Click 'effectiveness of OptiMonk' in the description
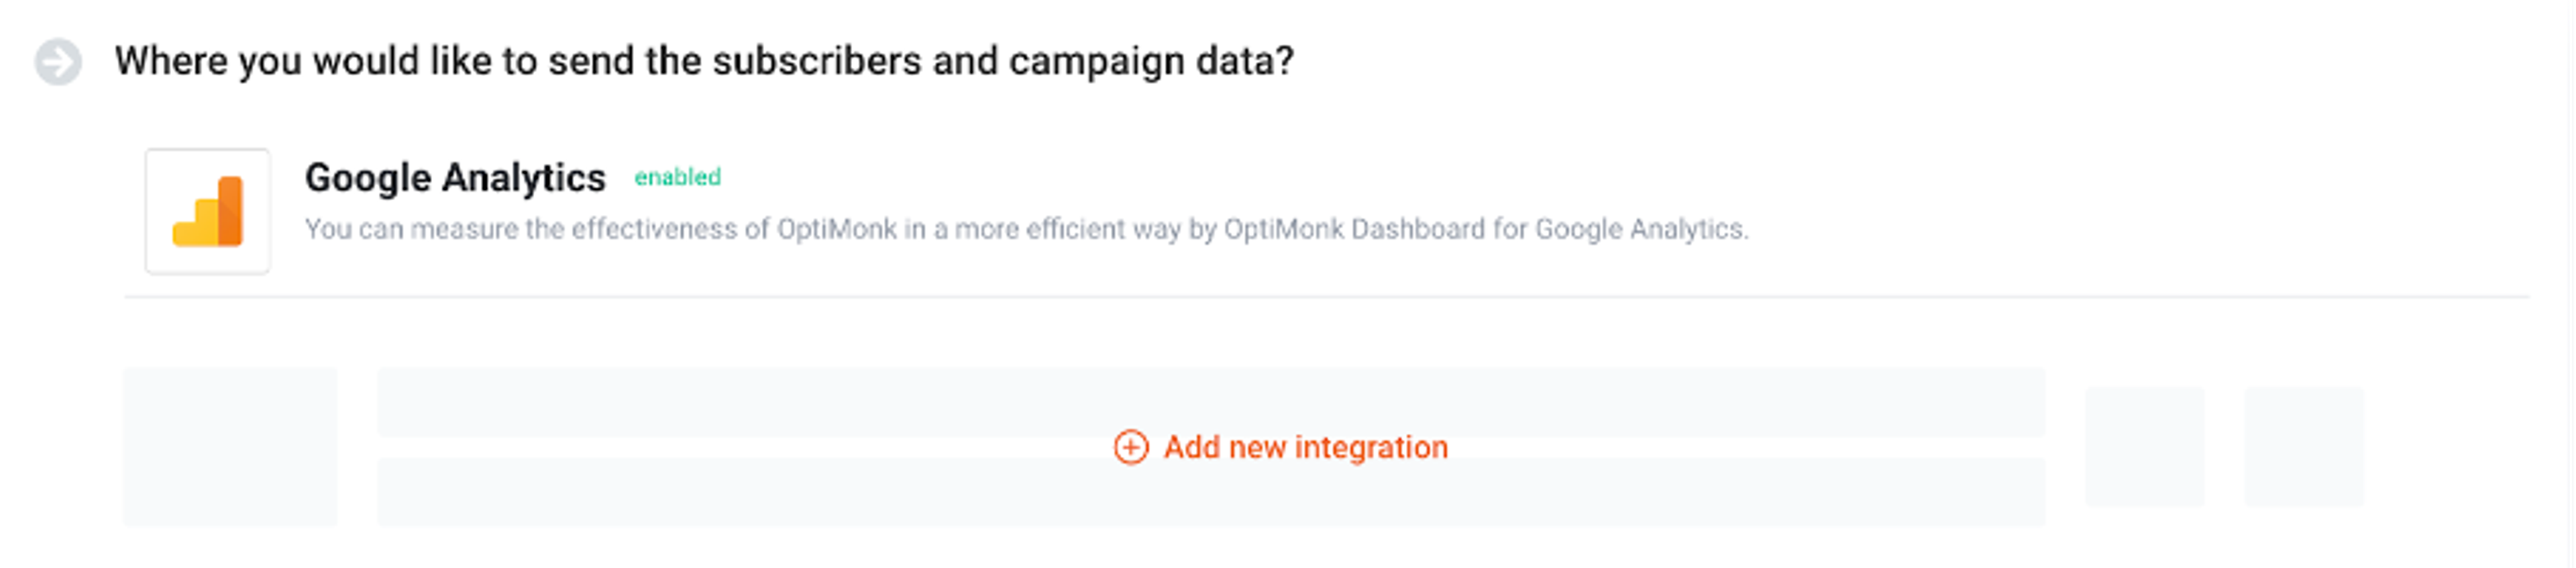This screenshot has height=568, width=2576. point(734,229)
